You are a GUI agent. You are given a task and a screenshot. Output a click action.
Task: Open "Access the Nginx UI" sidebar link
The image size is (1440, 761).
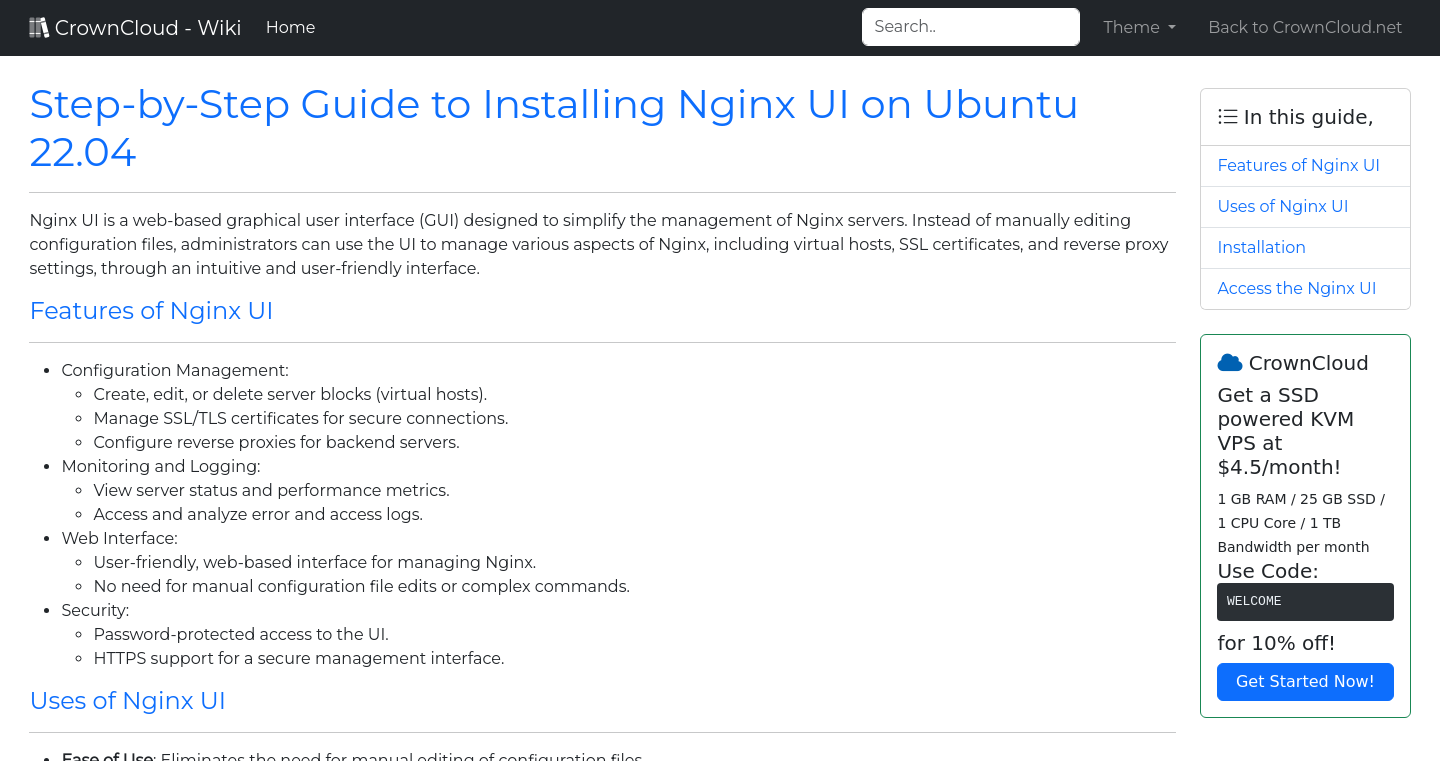click(x=1296, y=288)
